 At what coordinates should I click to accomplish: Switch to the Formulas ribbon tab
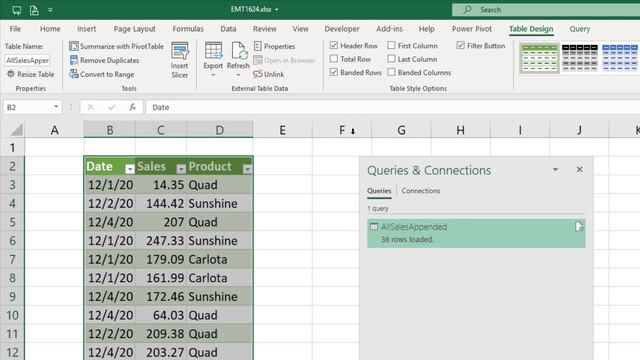(x=188, y=29)
